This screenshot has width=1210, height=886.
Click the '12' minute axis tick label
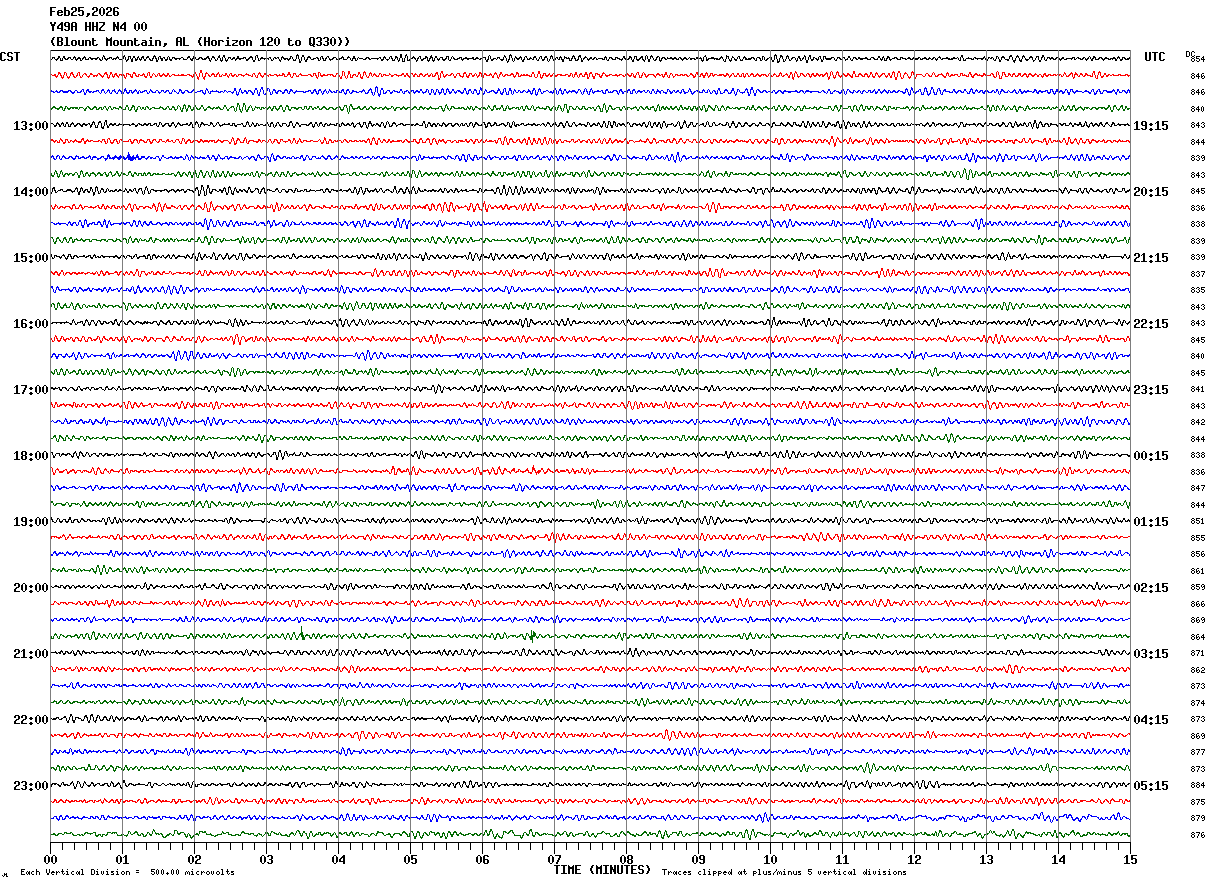pos(914,859)
